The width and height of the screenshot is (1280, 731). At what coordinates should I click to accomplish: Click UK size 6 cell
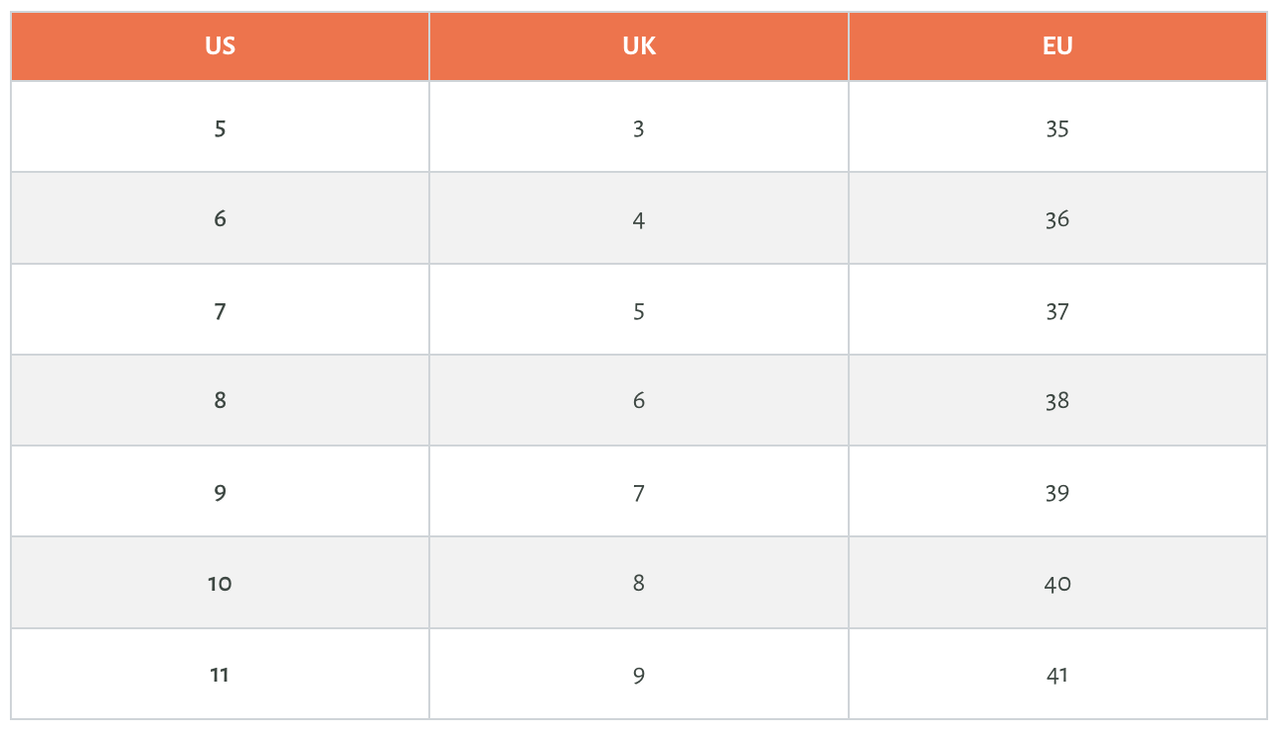point(639,400)
